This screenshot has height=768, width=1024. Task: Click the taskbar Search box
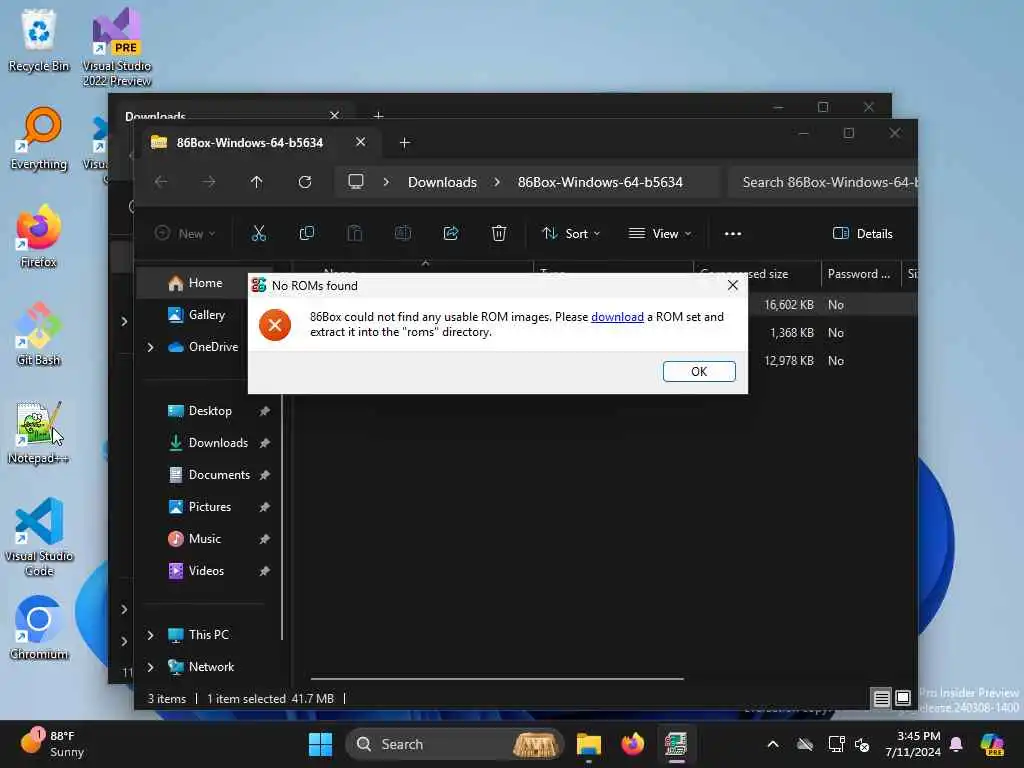(455, 744)
